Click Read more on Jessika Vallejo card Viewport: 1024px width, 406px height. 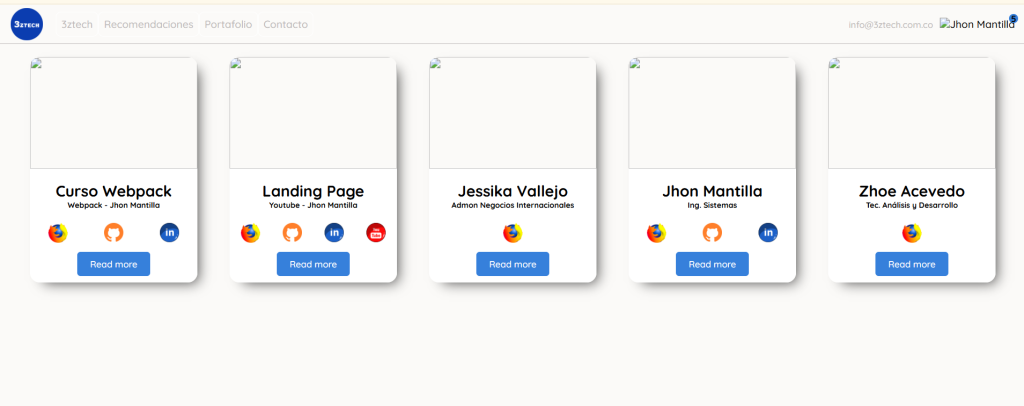[513, 264]
